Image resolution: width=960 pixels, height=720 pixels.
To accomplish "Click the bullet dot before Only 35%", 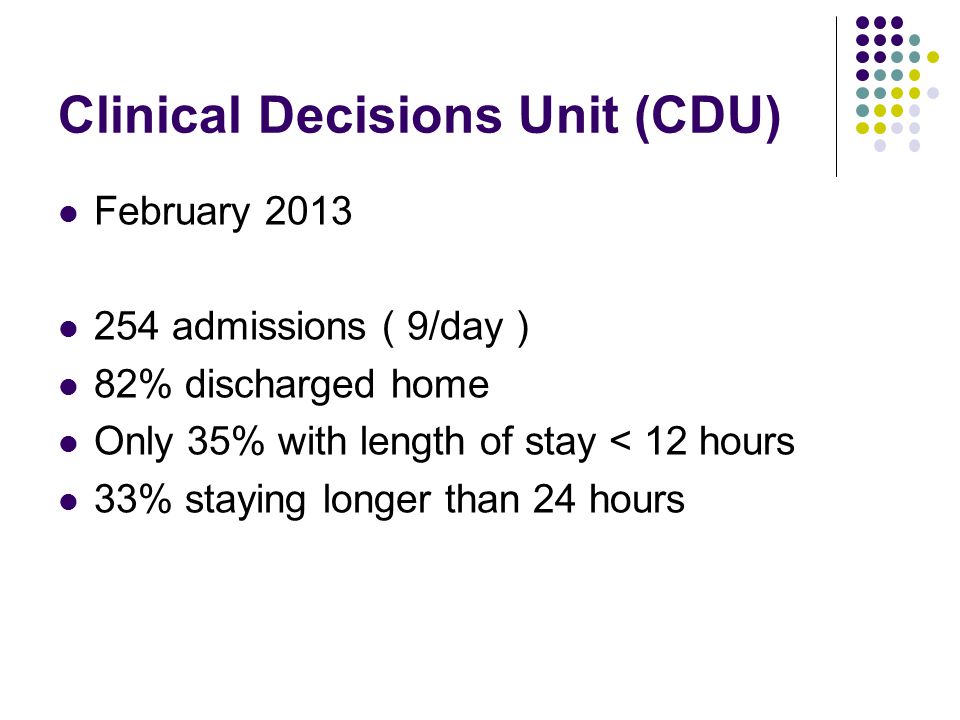I will click(69, 444).
